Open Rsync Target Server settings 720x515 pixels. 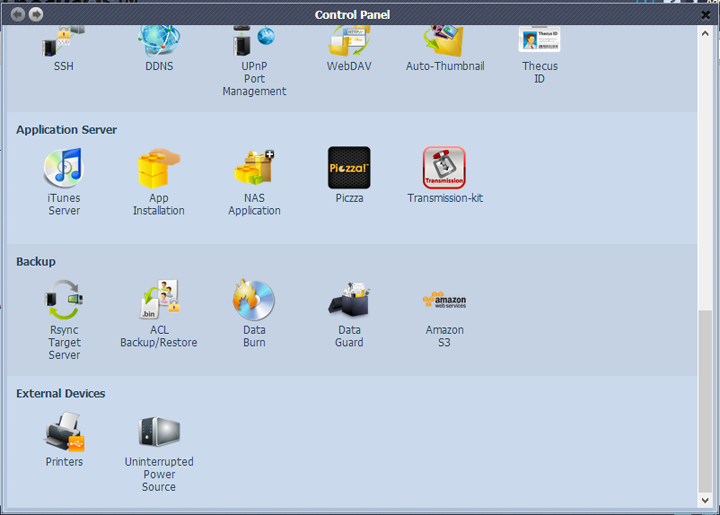[x=63, y=300]
